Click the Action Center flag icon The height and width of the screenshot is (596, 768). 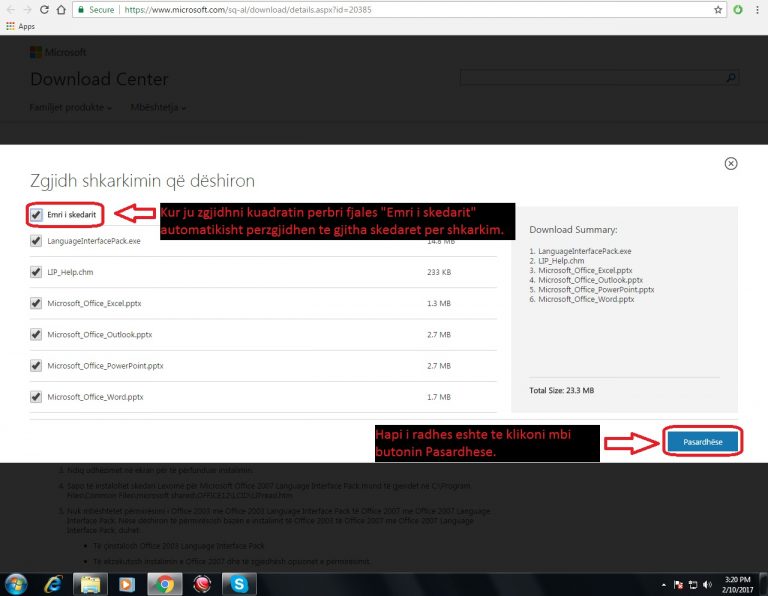click(x=678, y=585)
